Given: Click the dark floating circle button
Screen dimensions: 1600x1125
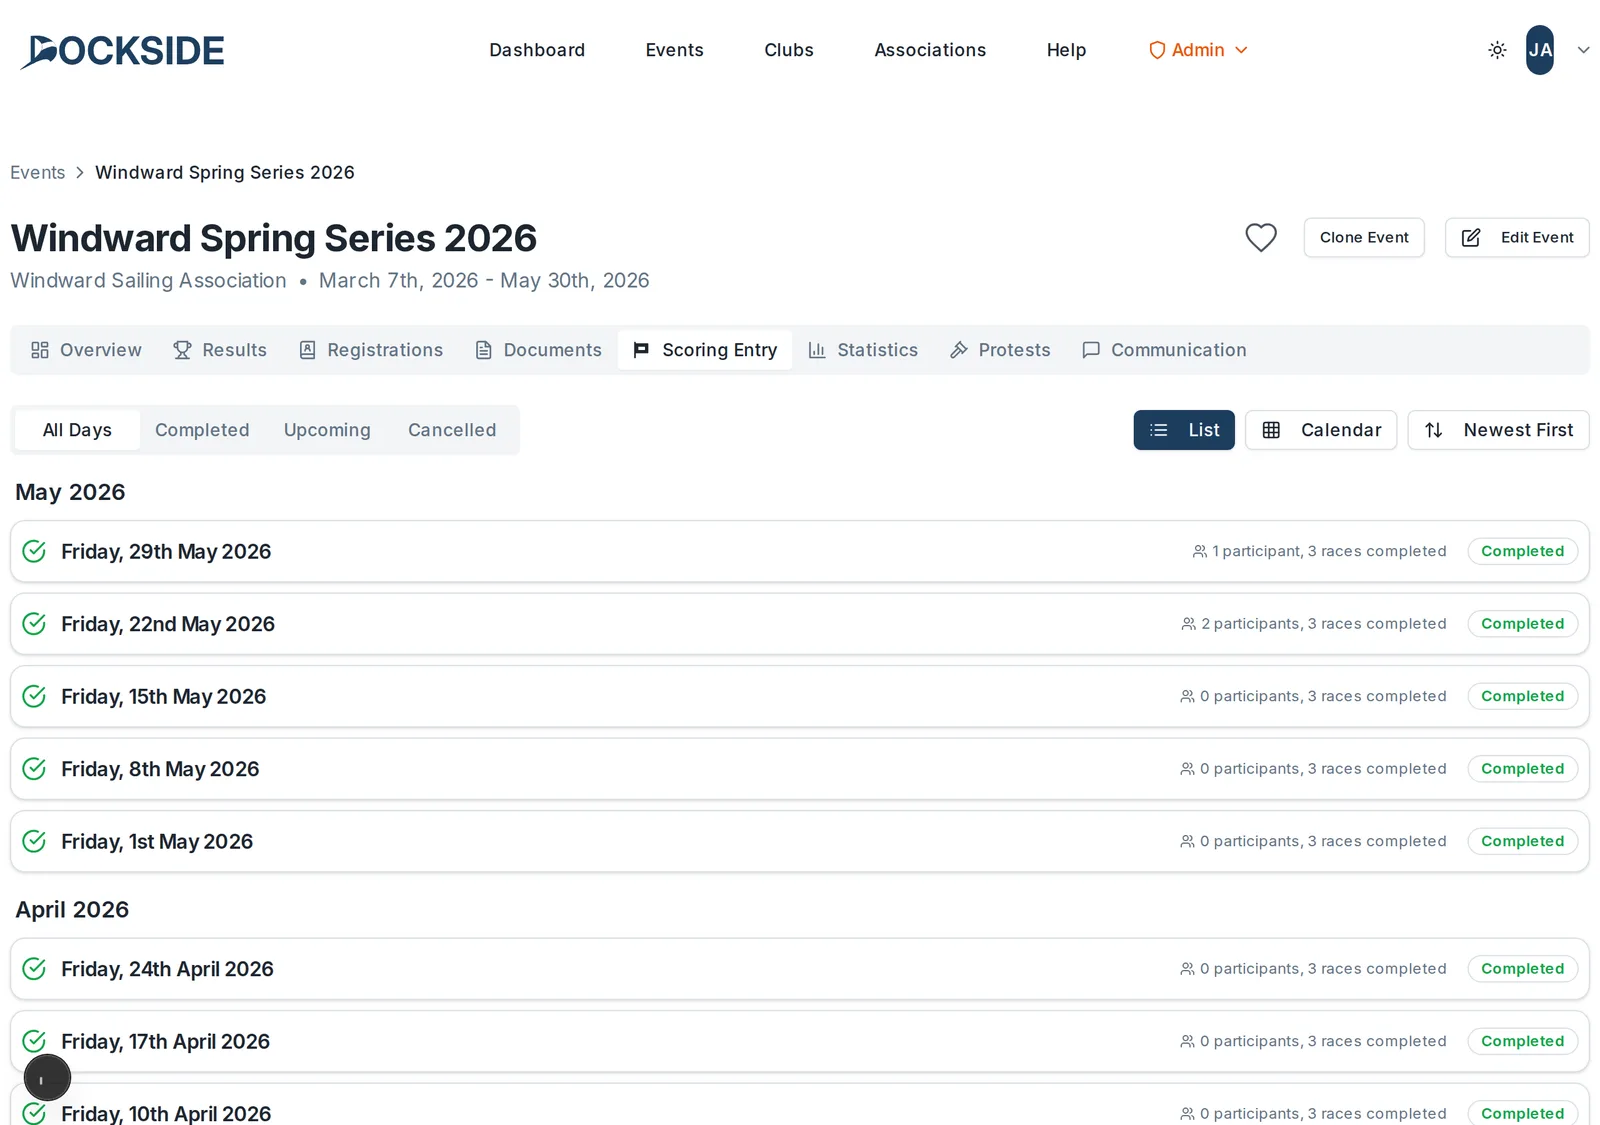Looking at the screenshot, I should point(47,1078).
